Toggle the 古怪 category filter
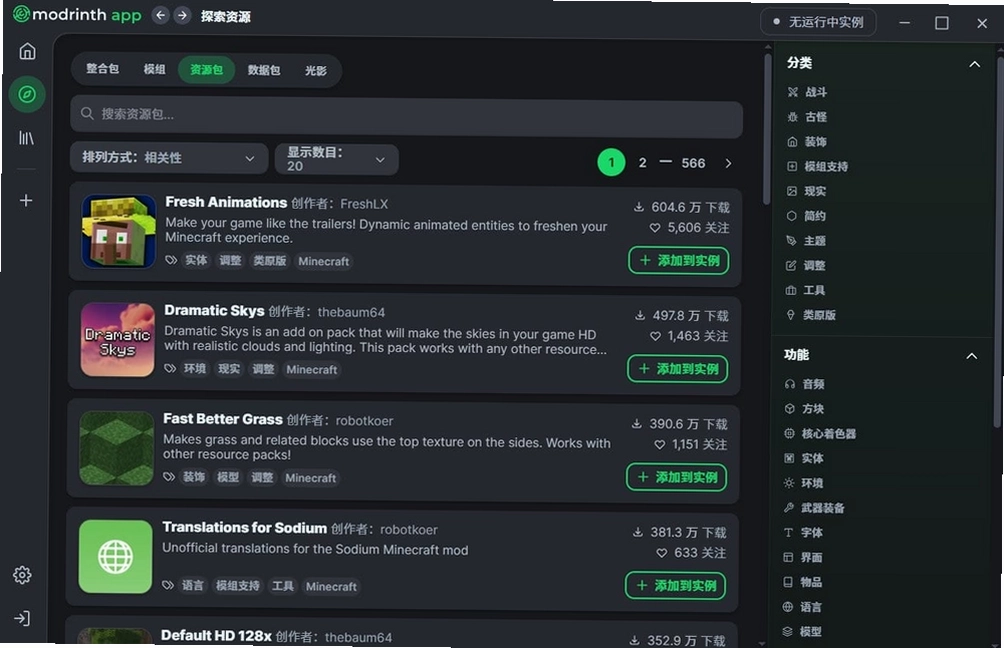This screenshot has height=648, width=1004. coord(807,117)
